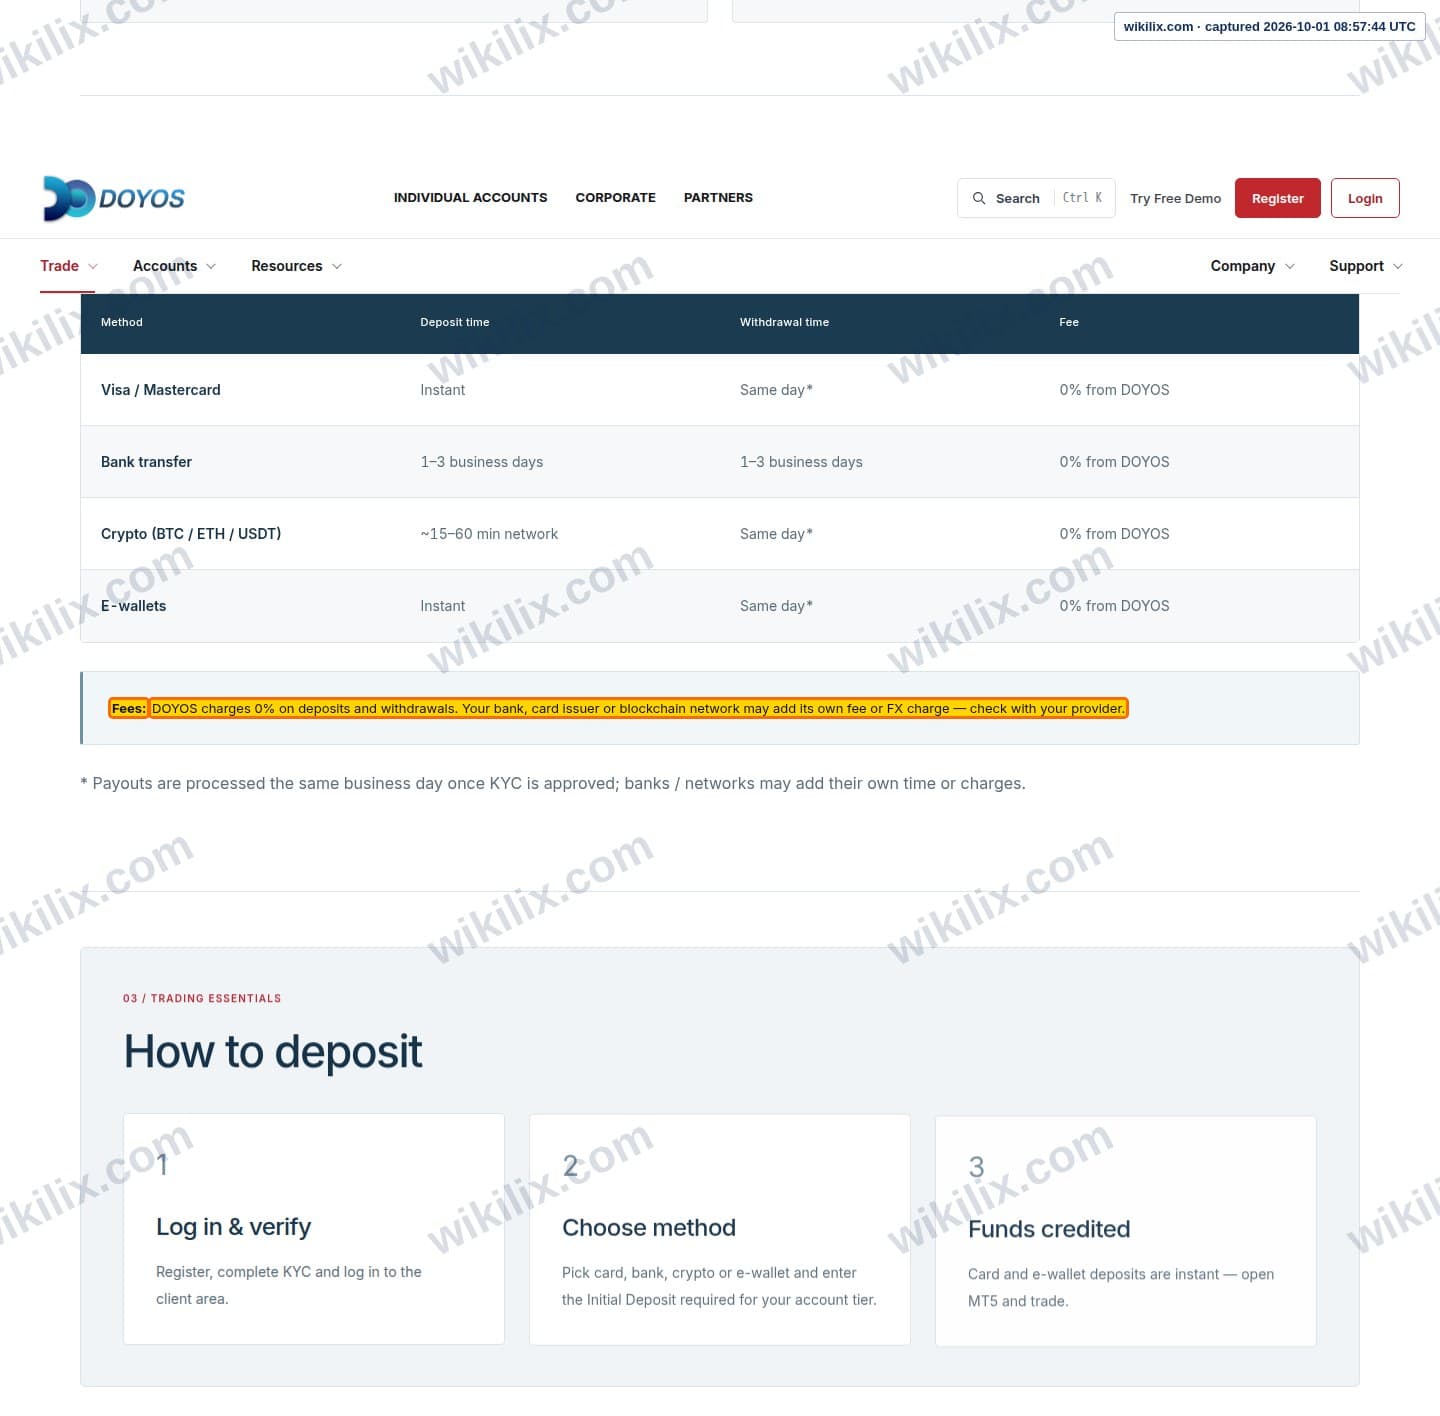Click the Choose method card title
The image size is (1440, 1416).
click(x=649, y=1228)
